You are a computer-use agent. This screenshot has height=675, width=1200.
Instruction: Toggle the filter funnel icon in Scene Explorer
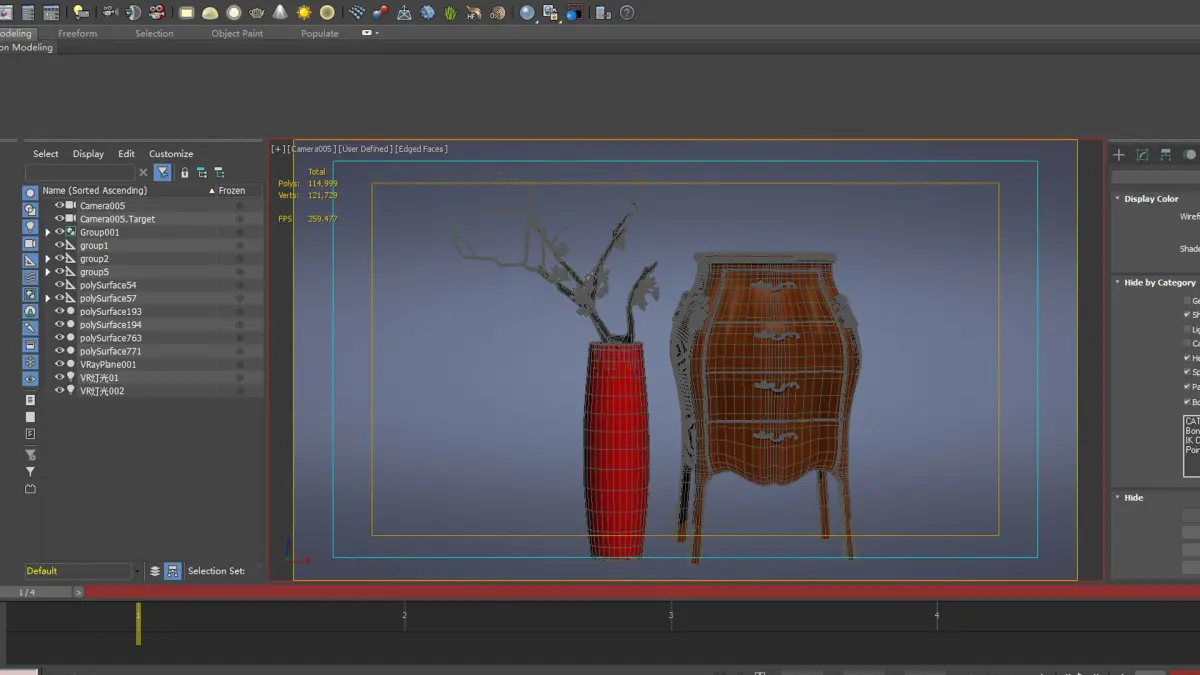pos(162,173)
